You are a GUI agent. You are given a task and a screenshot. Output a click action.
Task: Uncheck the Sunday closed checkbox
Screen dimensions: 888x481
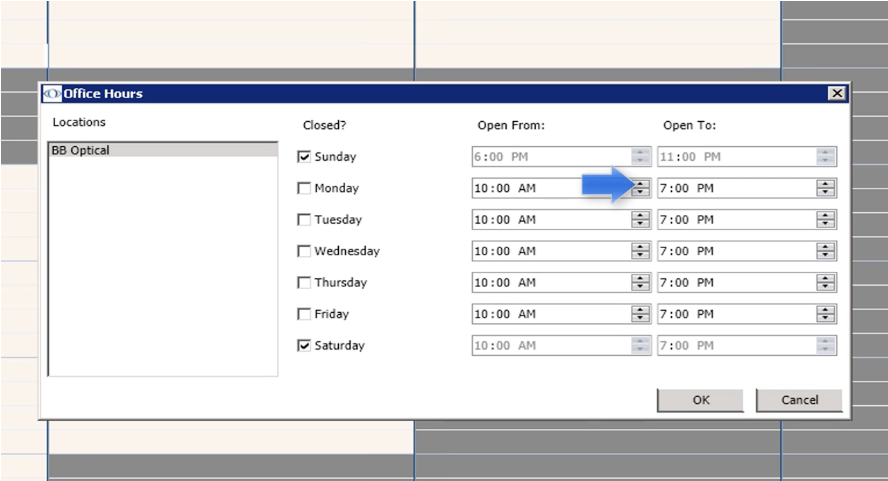click(305, 157)
